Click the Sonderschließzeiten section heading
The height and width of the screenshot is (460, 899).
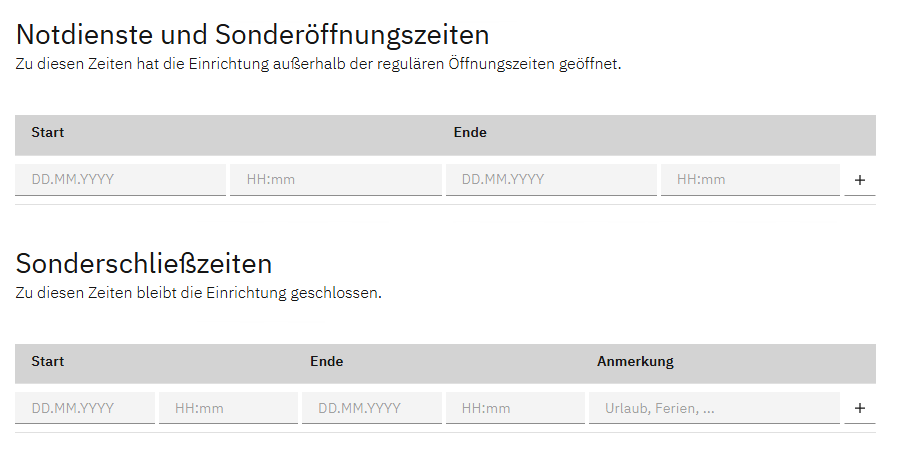(x=144, y=264)
